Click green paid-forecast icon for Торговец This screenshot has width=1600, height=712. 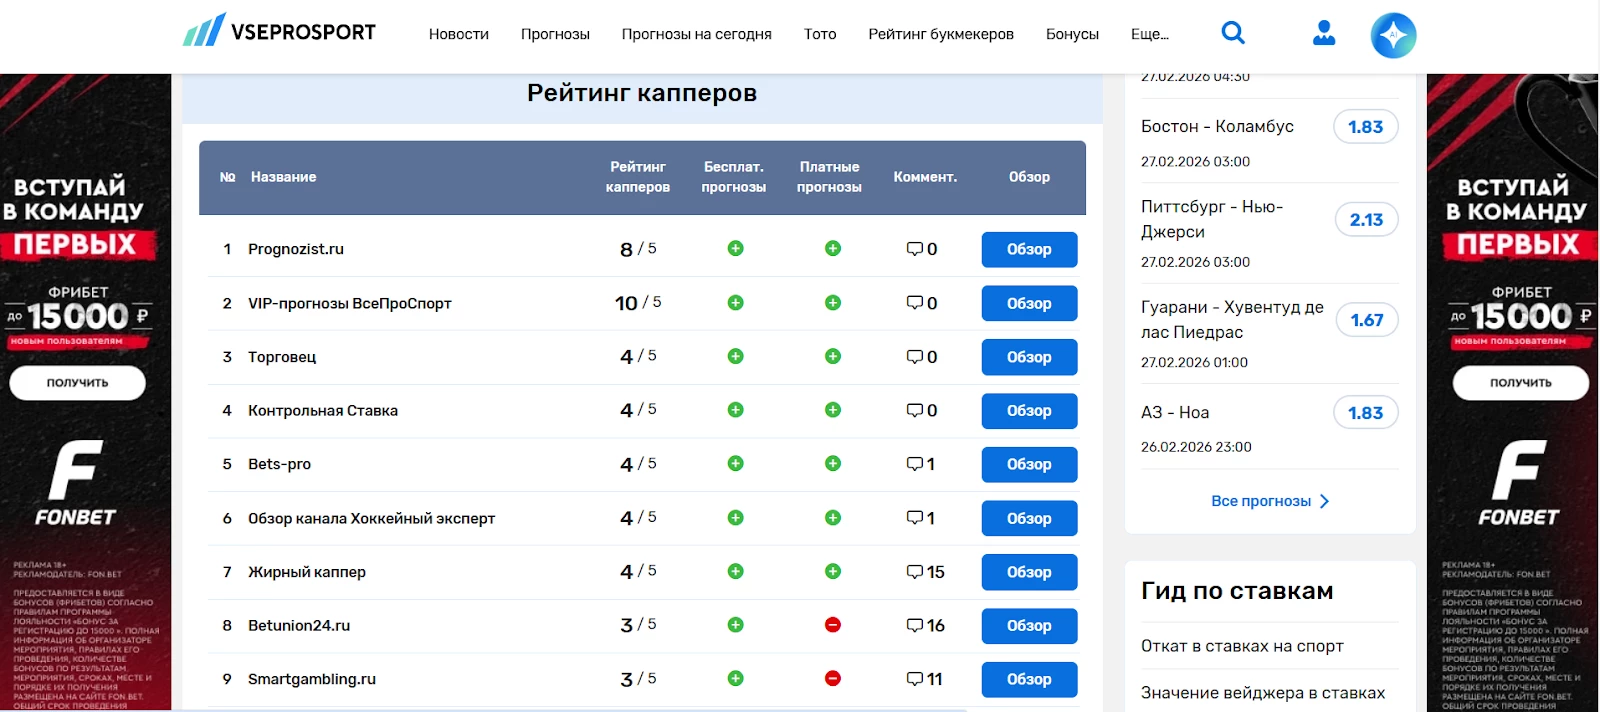tap(832, 356)
